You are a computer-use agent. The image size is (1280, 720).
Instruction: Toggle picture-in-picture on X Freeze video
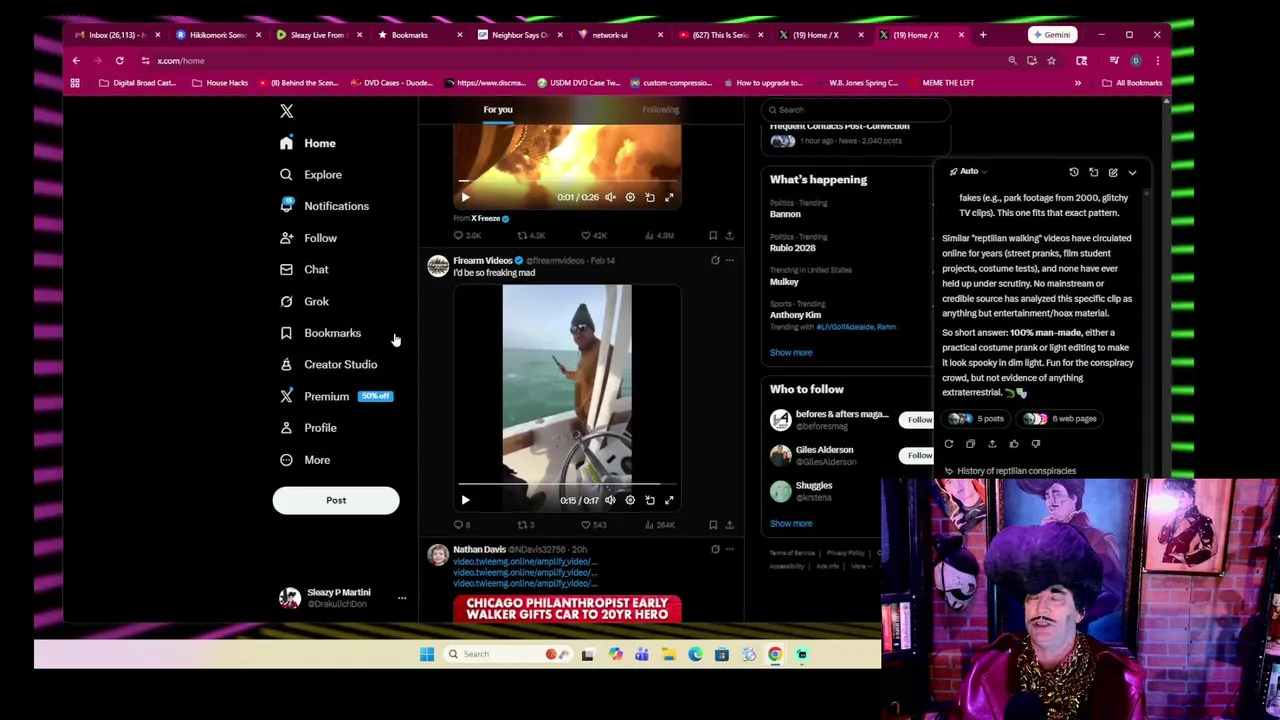(650, 198)
